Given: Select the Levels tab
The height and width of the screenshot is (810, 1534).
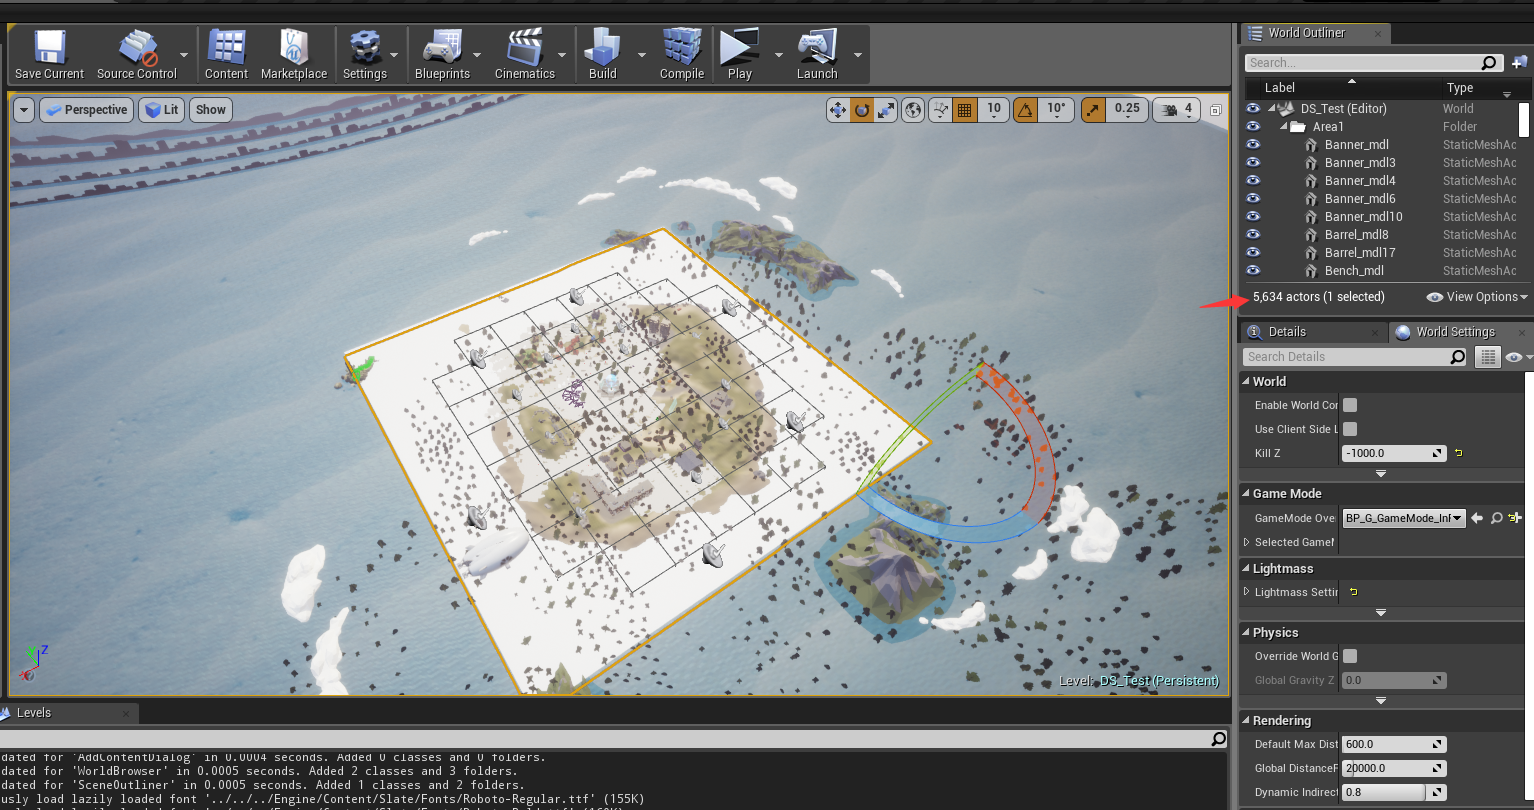Looking at the screenshot, I should tap(34, 713).
